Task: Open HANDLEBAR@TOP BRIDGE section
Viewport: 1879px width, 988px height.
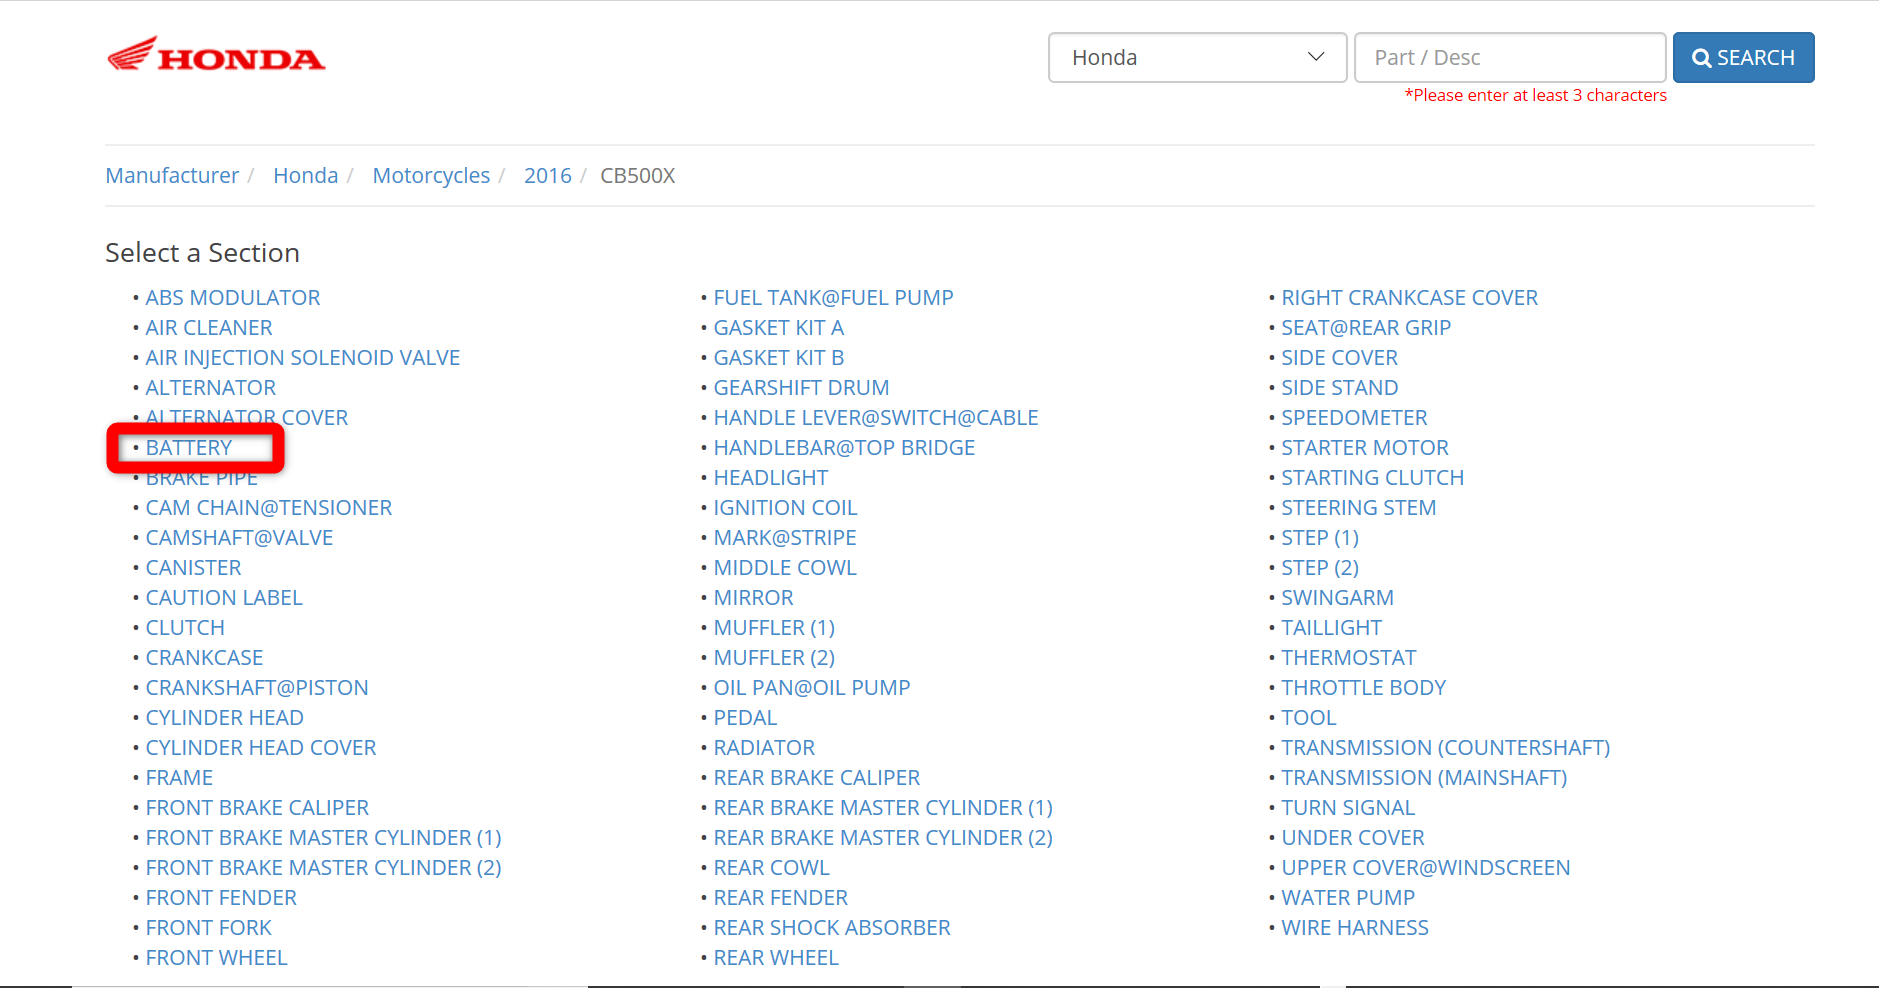Action: pyautogui.click(x=845, y=448)
